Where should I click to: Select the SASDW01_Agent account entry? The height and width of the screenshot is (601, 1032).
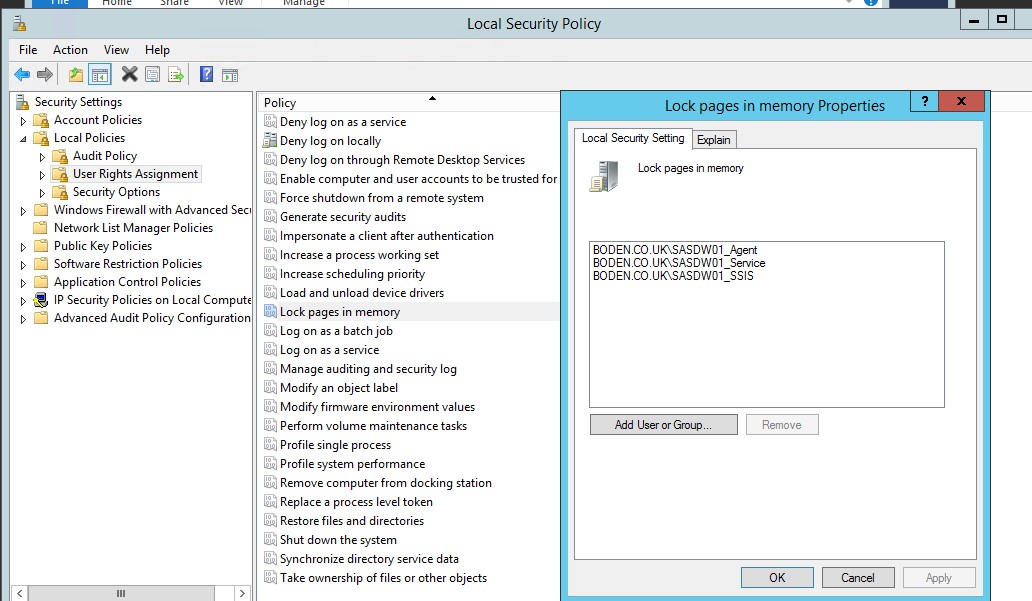[x=675, y=249]
